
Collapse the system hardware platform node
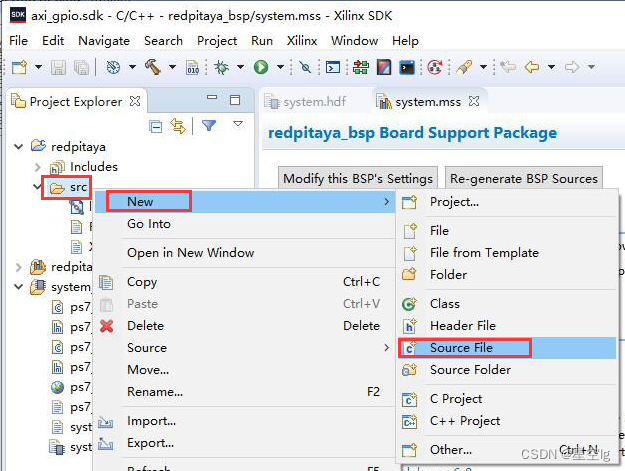18,287
